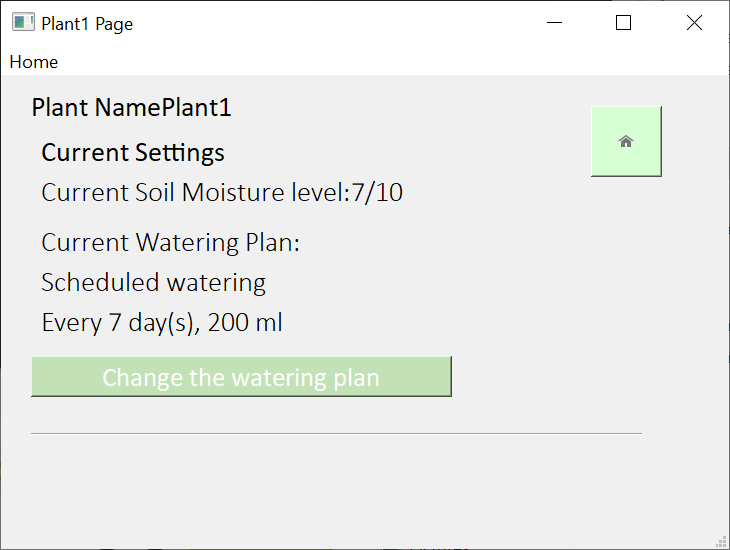Click the Current Watering Plan label

(x=171, y=243)
